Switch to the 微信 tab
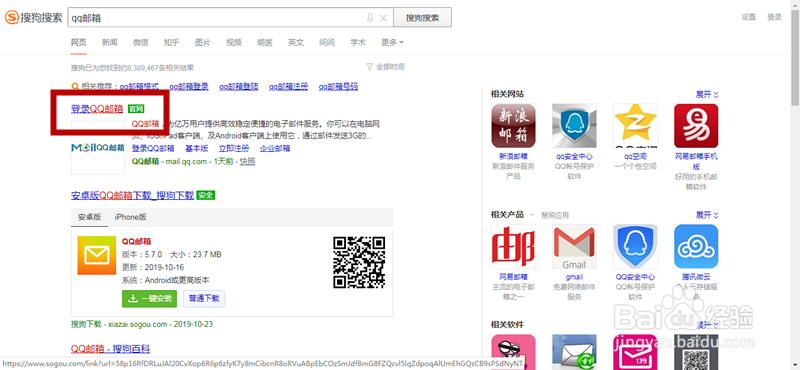Viewport: 800px width, 370px height. click(x=141, y=42)
